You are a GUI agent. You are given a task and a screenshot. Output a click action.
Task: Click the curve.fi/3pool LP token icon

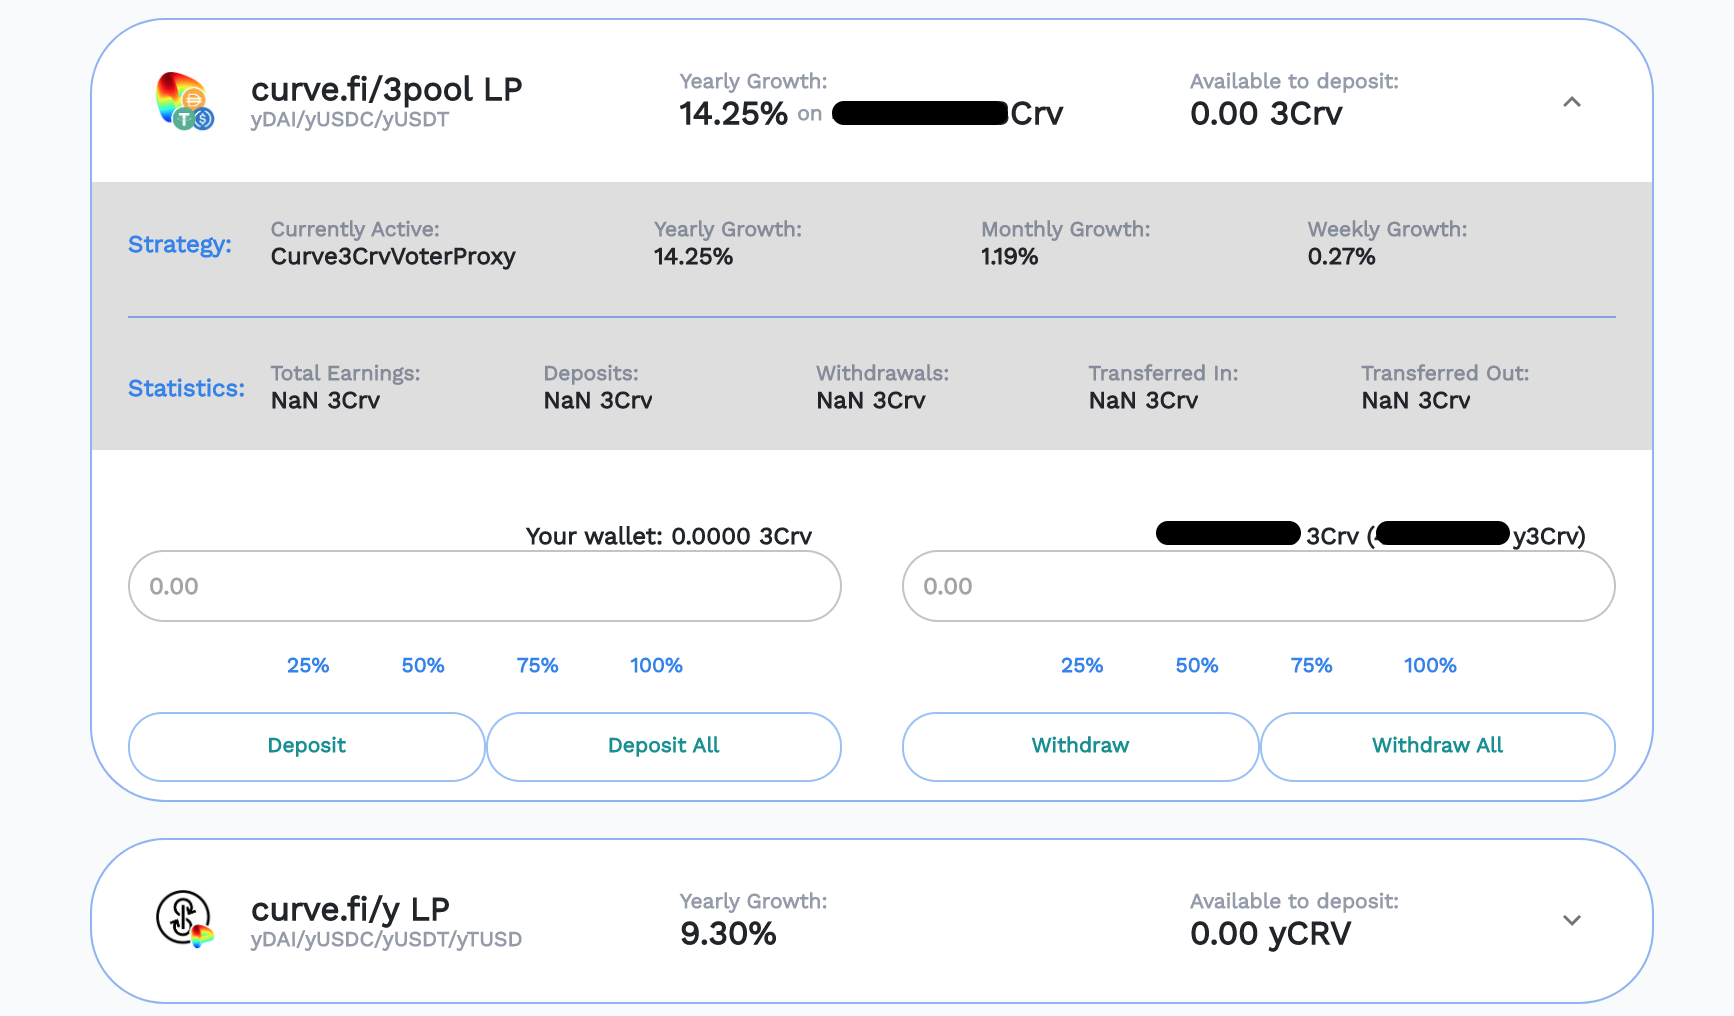click(x=184, y=101)
